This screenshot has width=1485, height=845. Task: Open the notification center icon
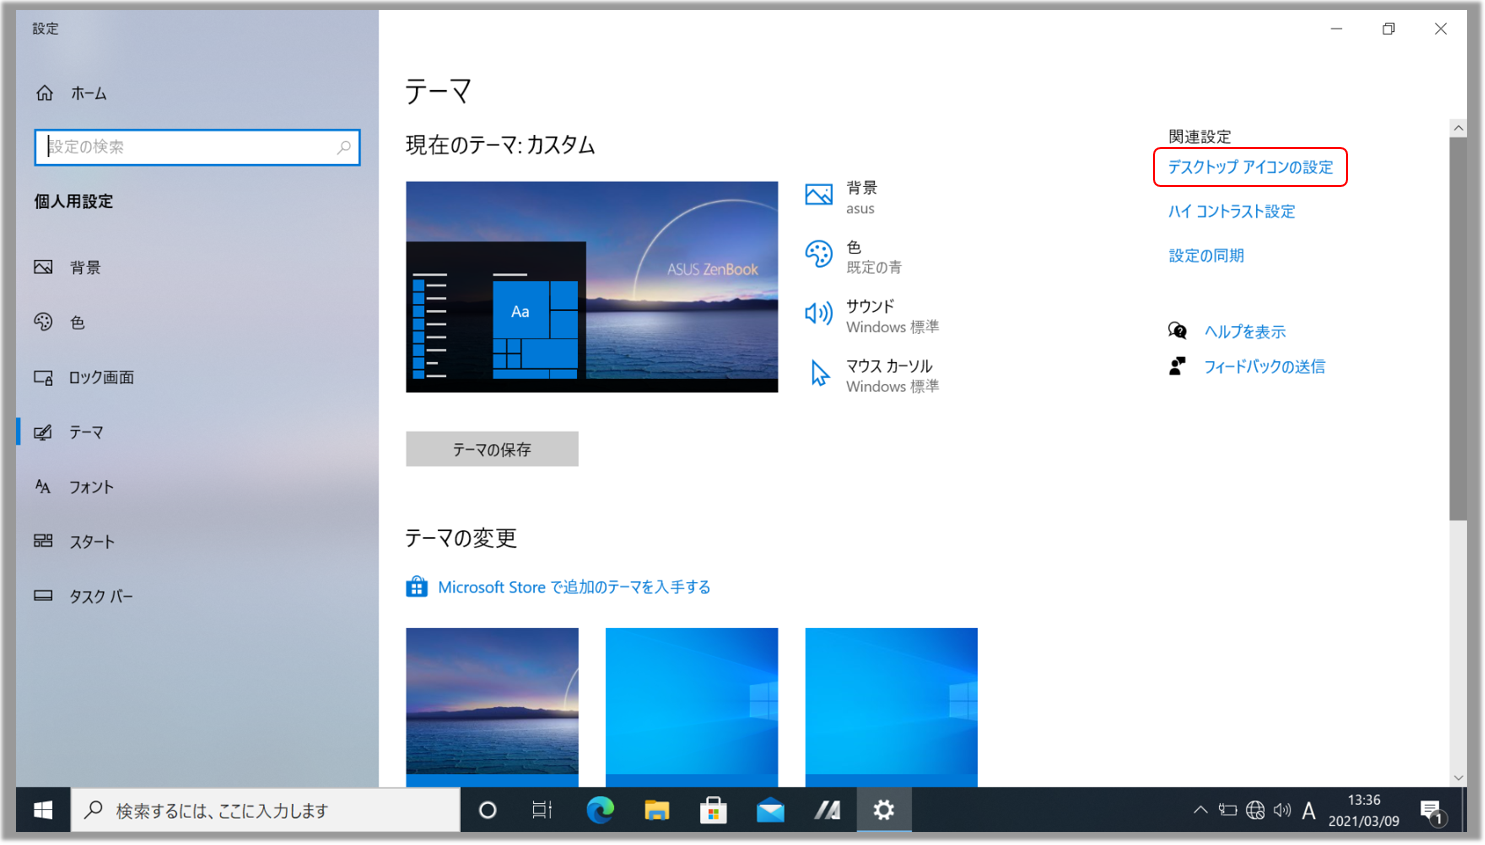(1432, 811)
